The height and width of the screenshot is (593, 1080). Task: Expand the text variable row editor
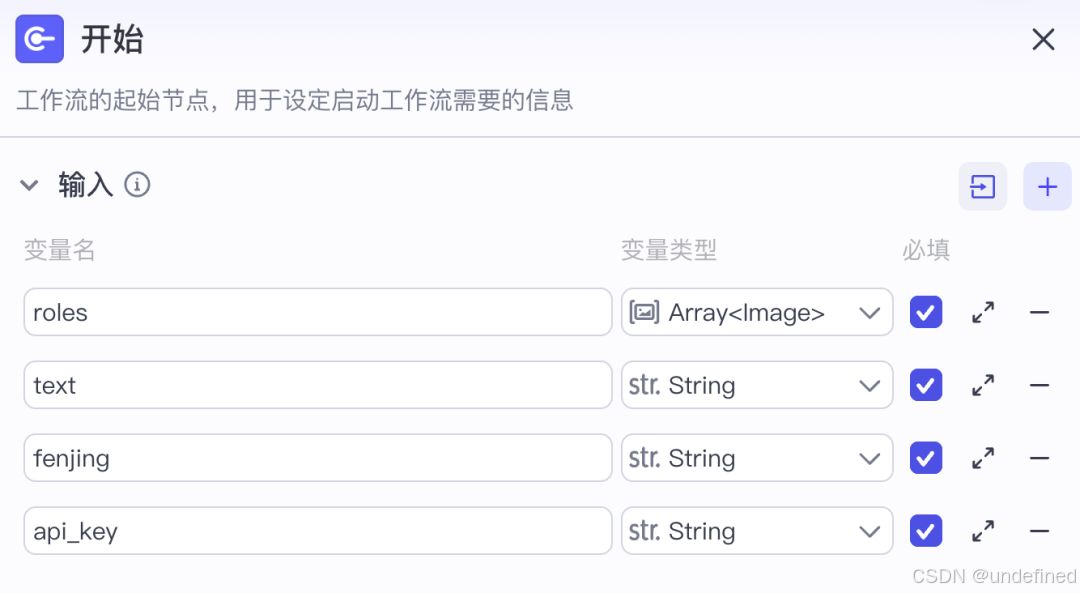coord(983,386)
